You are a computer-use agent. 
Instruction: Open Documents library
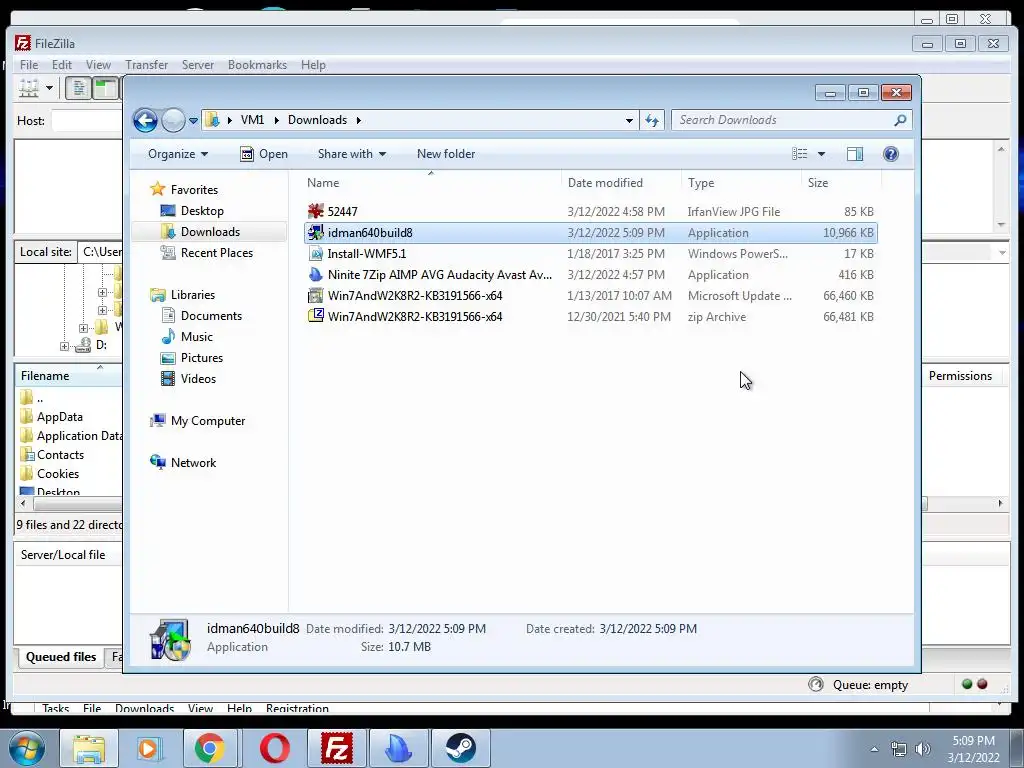(x=211, y=316)
